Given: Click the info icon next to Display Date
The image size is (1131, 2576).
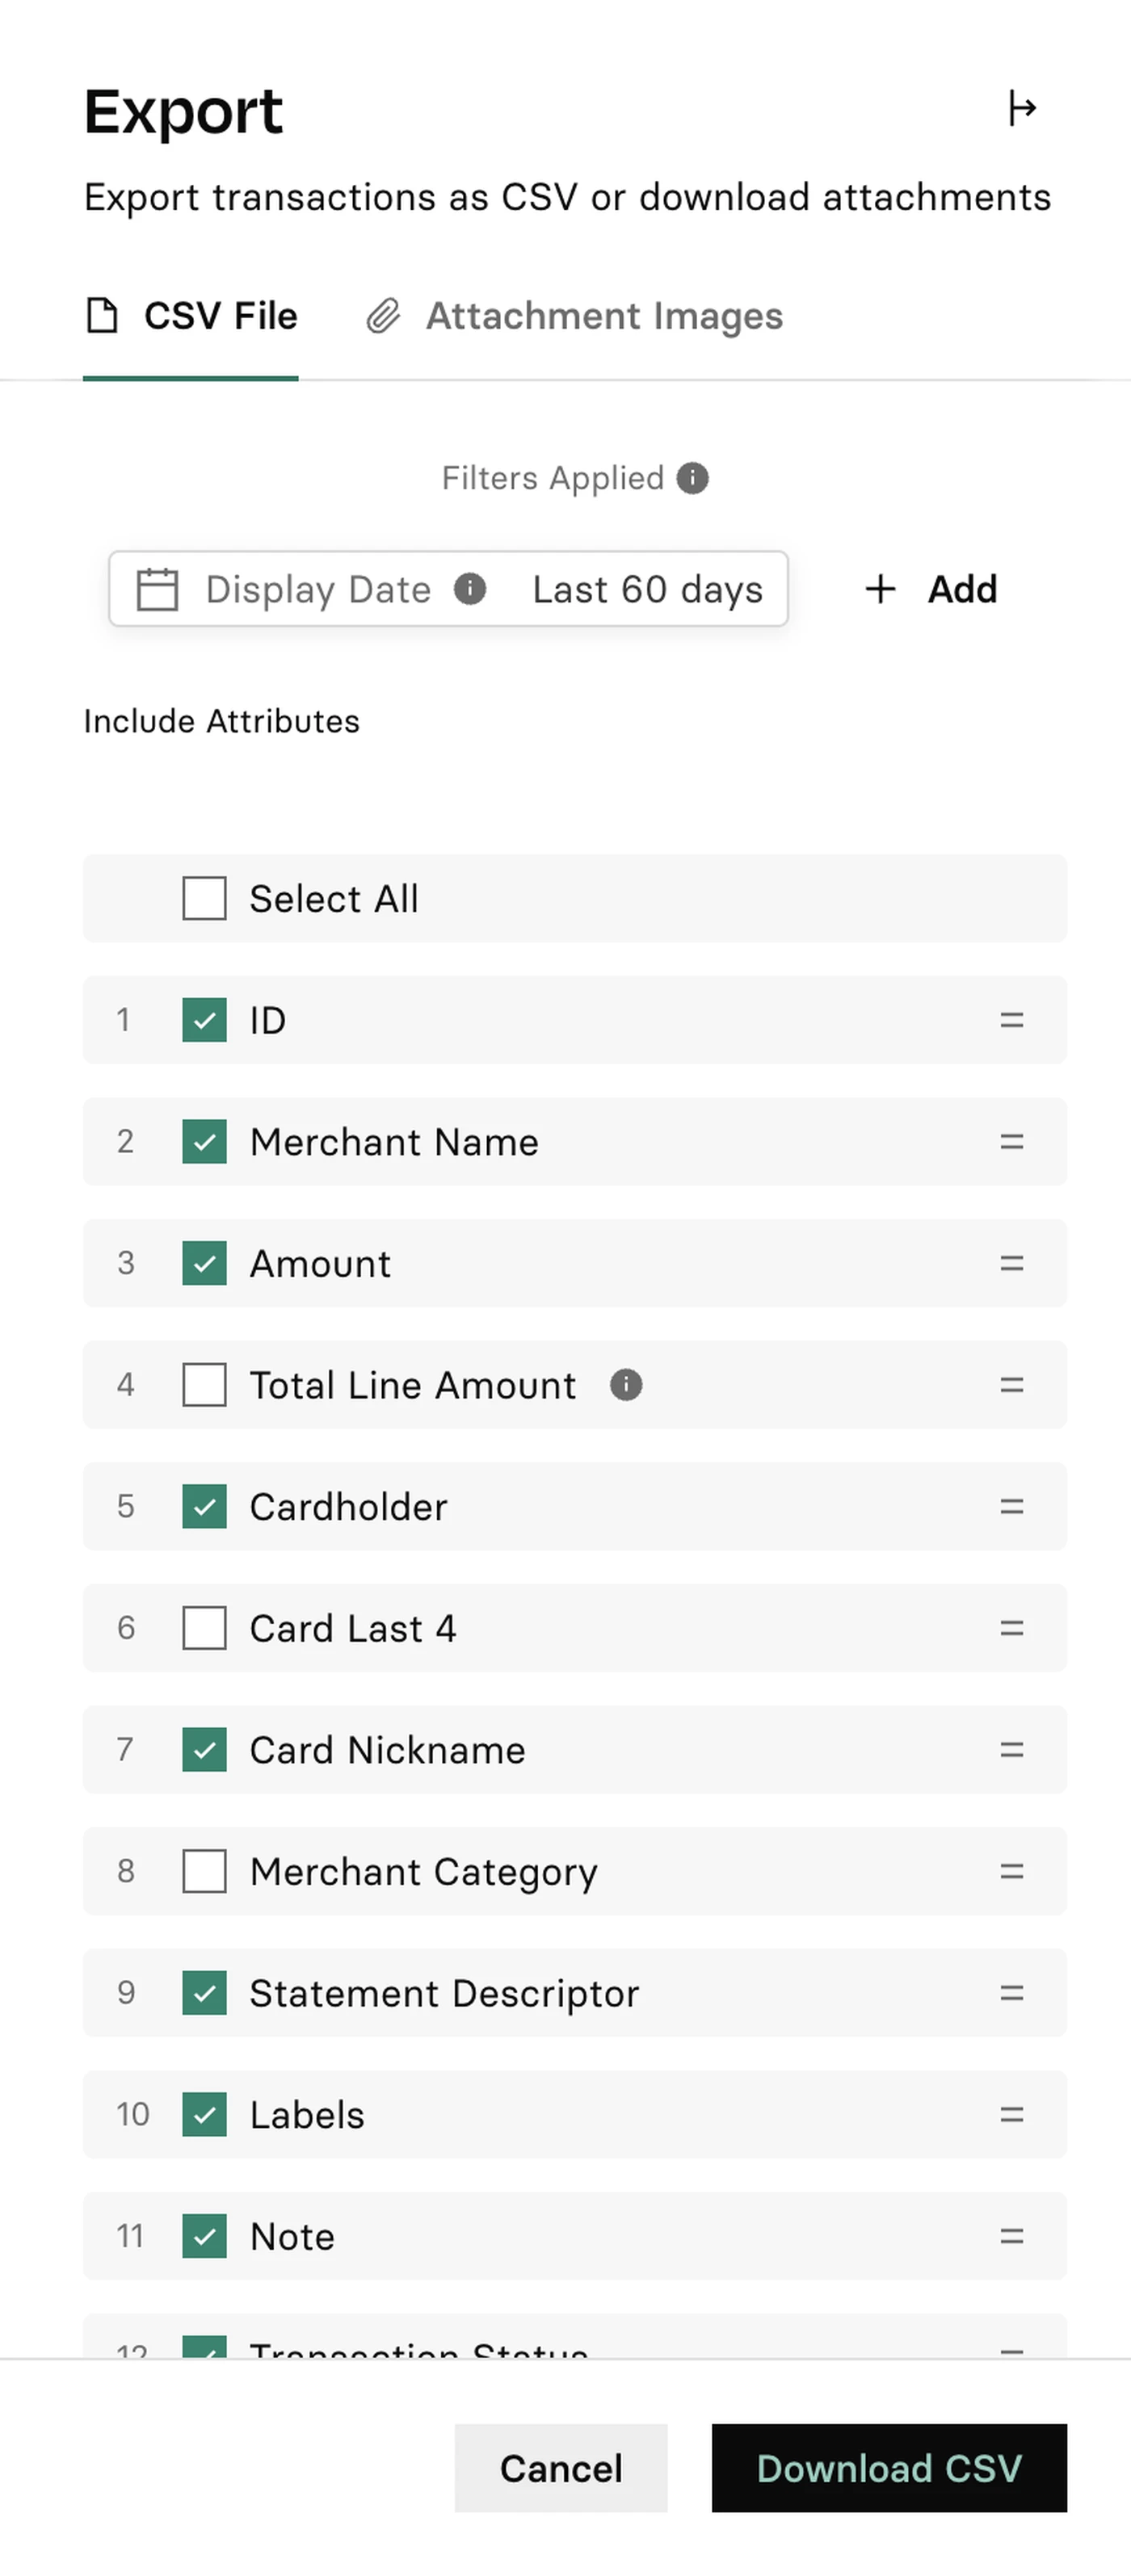Looking at the screenshot, I should 470,589.
